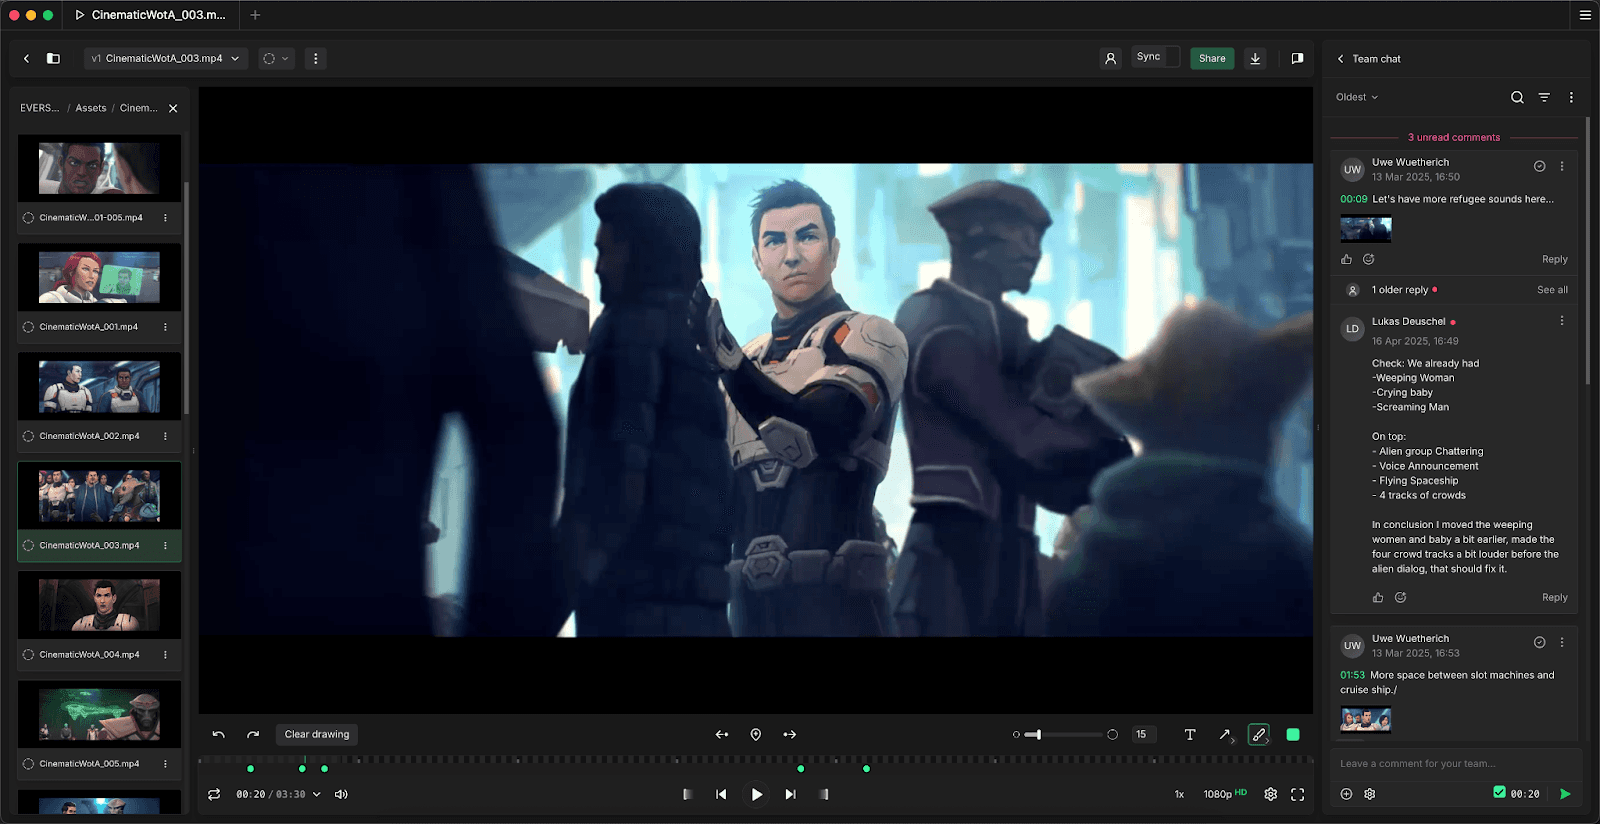Select the Pen drawing tool

pyautogui.click(x=1259, y=734)
